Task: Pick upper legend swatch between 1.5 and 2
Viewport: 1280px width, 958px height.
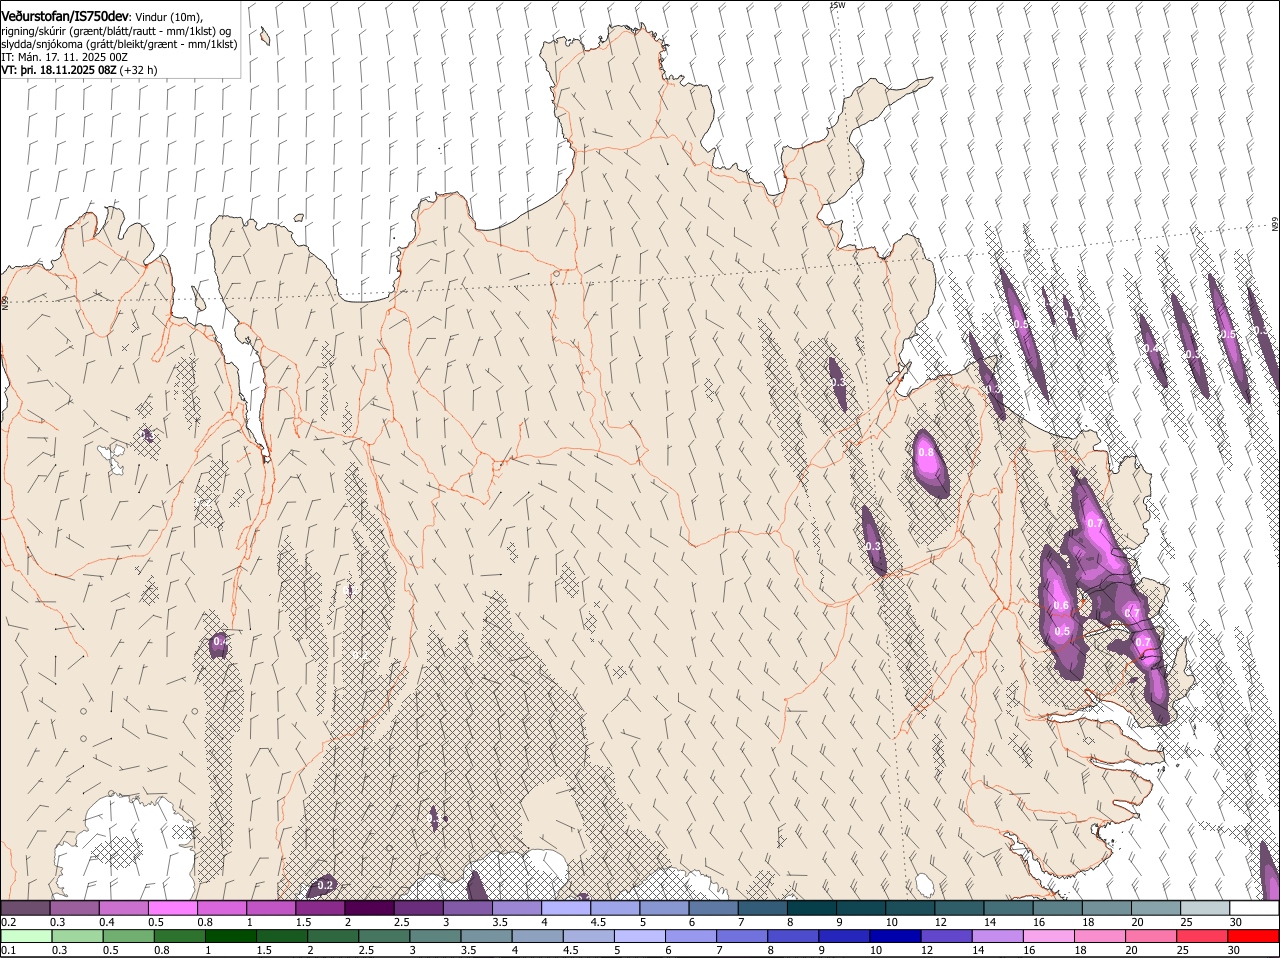Action: (x=320, y=908)
